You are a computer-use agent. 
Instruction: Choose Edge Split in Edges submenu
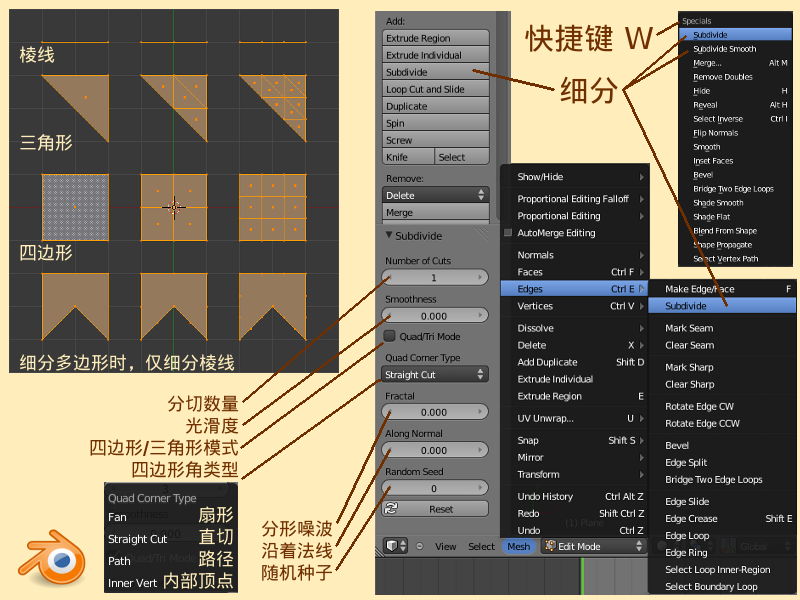[x=722, y=462]
